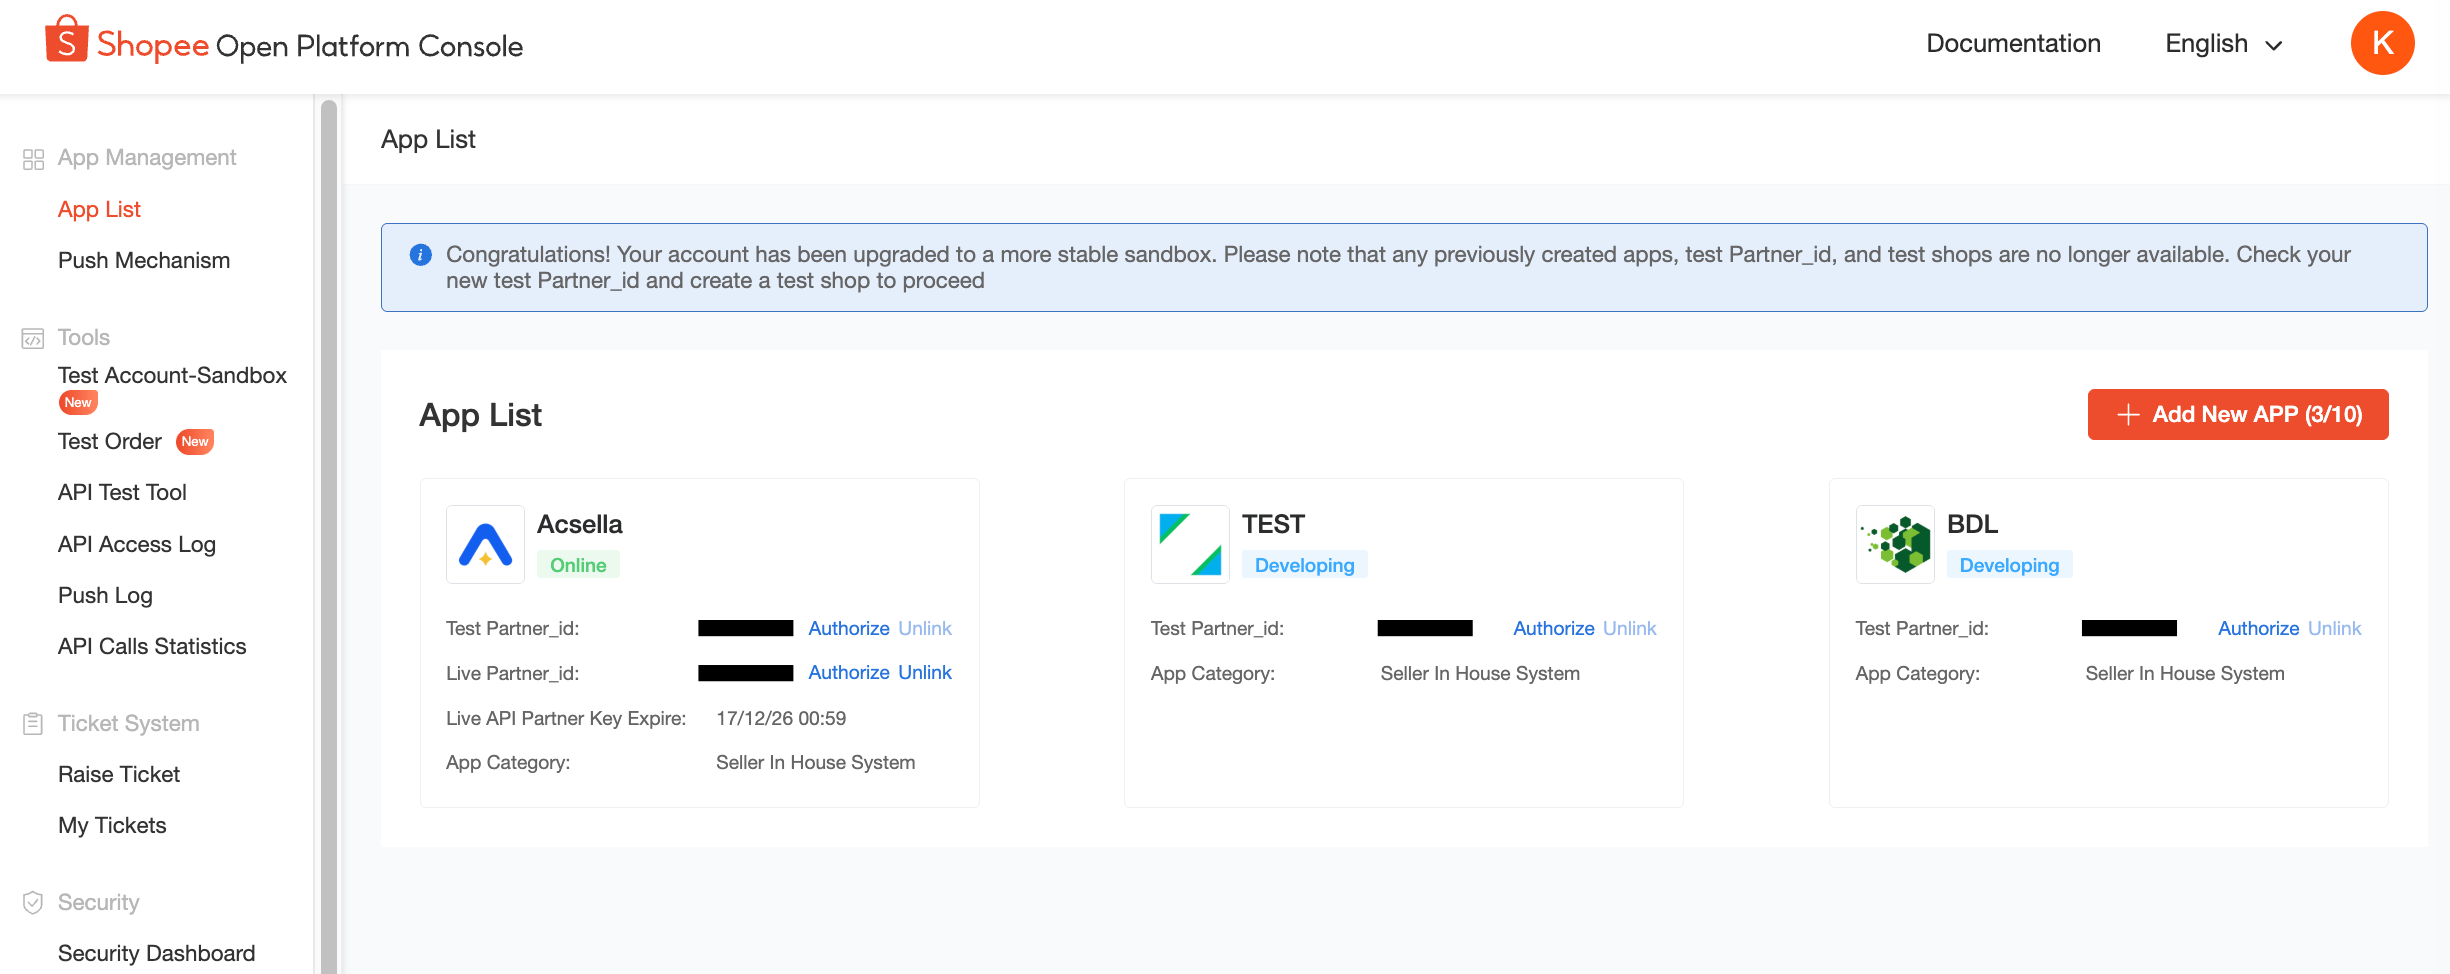This screenshot has width=2450, height=974.
Task: Click the blue info icon in banner
Action: pos(421,255)
